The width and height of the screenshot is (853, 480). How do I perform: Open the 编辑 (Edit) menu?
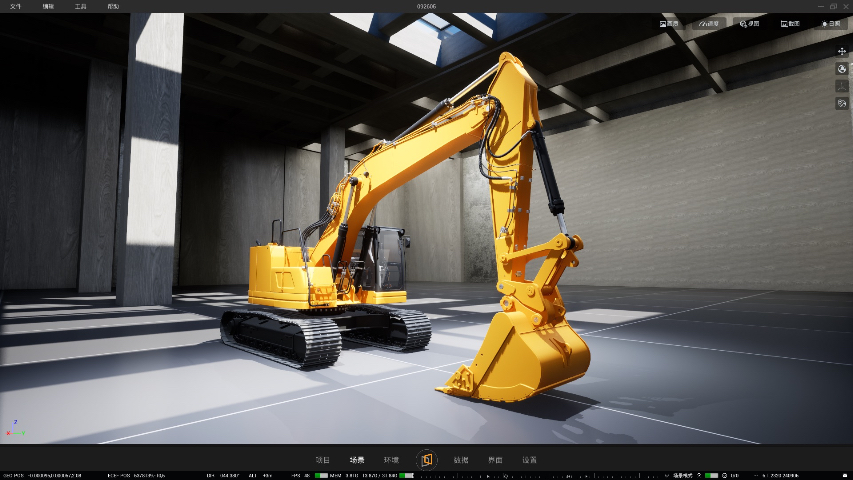tap(48, 7)
